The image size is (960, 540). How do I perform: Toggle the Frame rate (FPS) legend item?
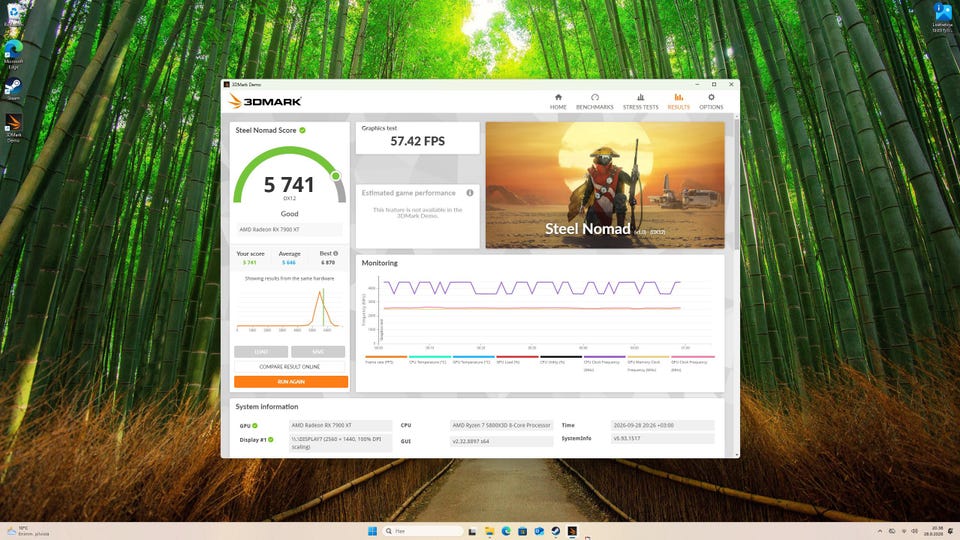click(x=386, y=360)
